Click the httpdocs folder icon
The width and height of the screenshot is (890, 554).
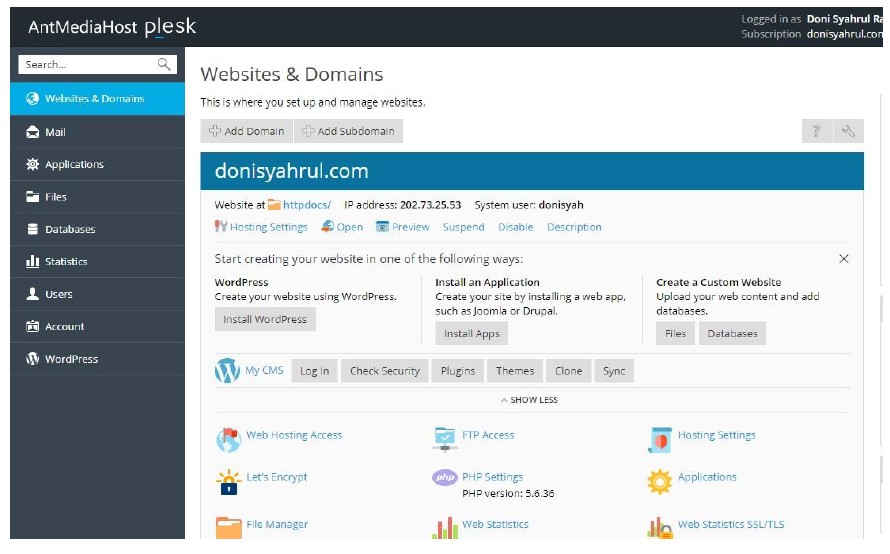pos(274,204)
